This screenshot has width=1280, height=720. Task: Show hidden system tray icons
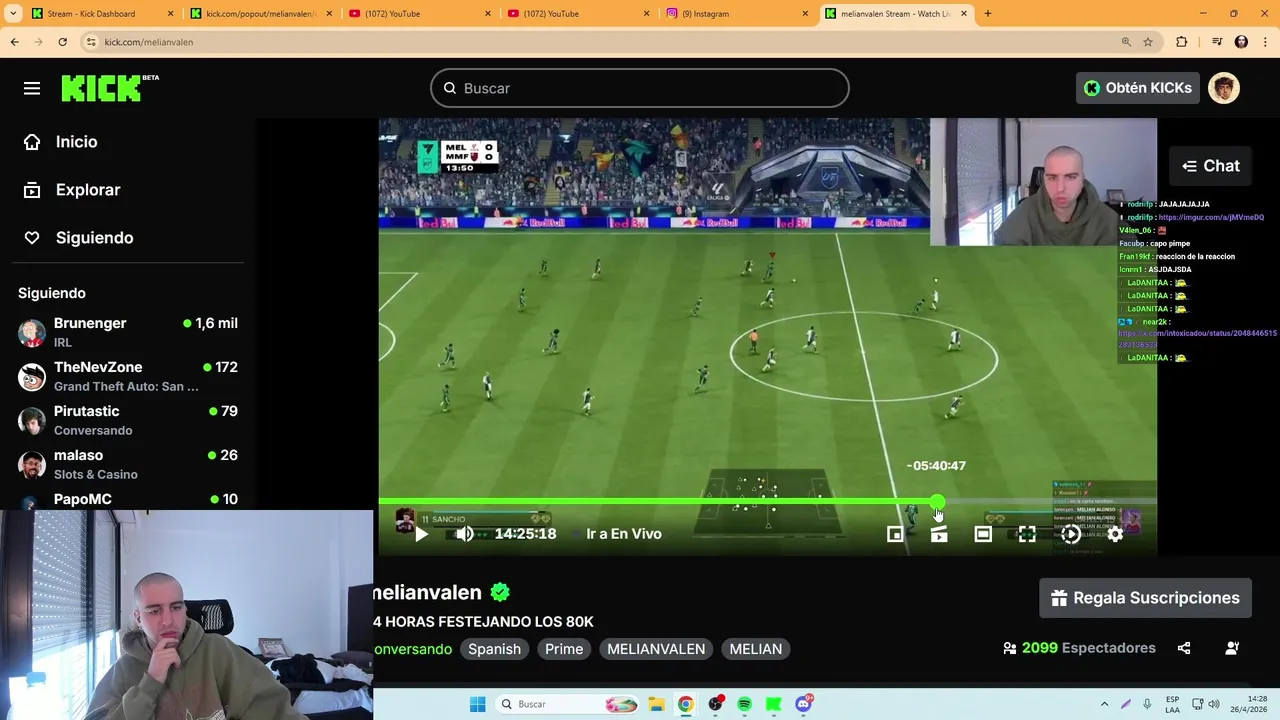1104,704
